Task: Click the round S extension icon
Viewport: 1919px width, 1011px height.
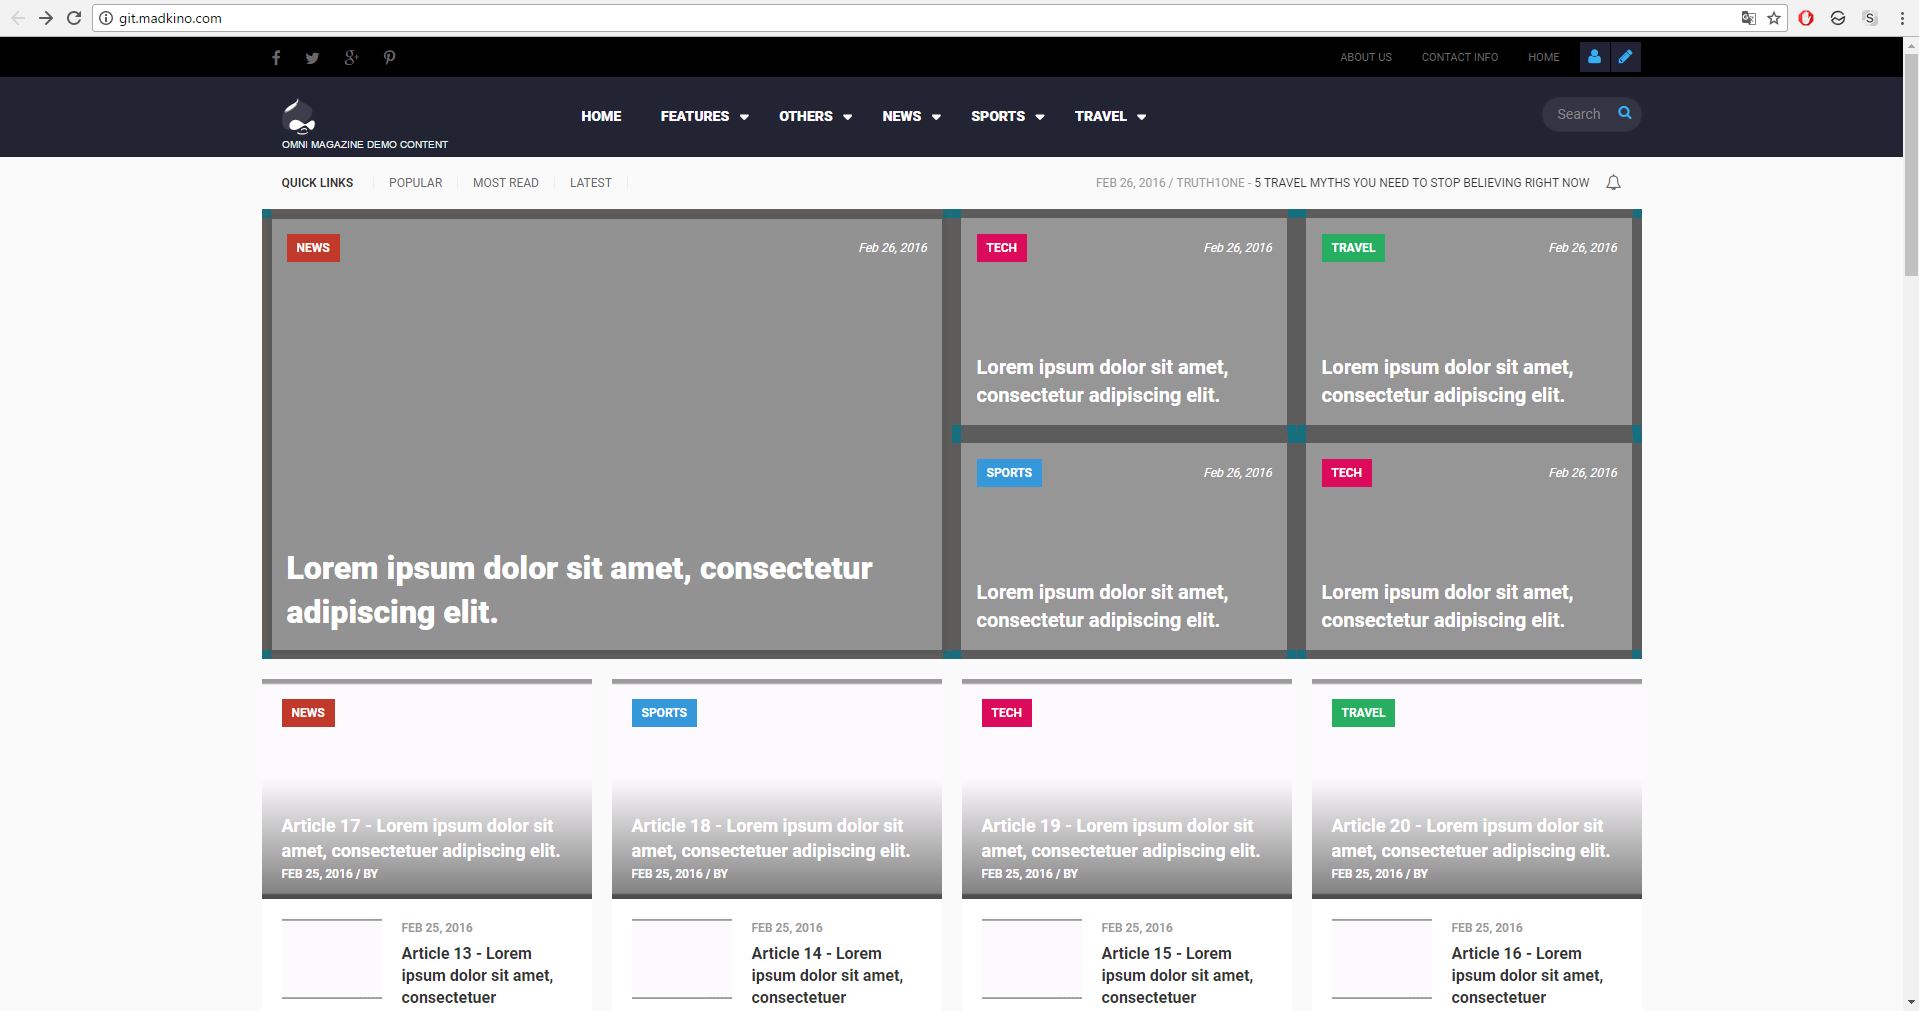Action: click(1870, 18)
